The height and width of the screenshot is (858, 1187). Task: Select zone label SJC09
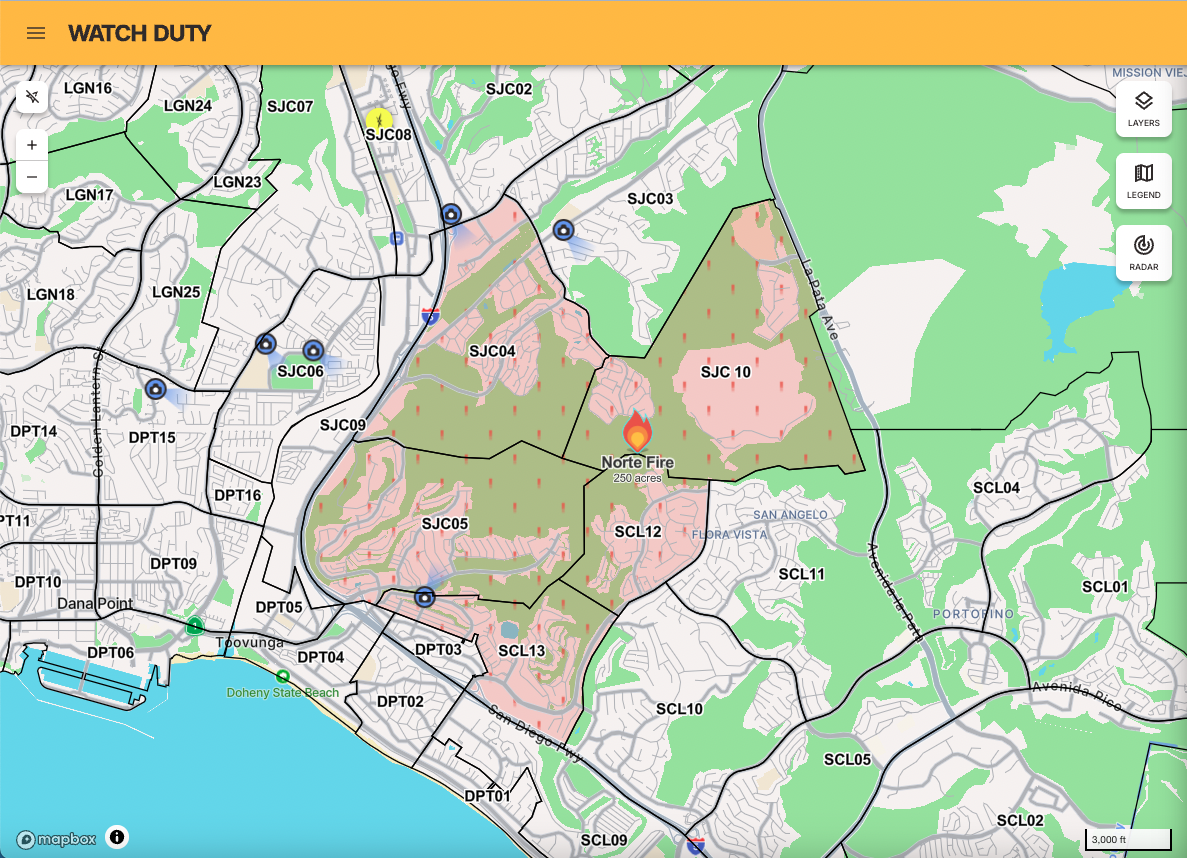(x=343, y=425)
